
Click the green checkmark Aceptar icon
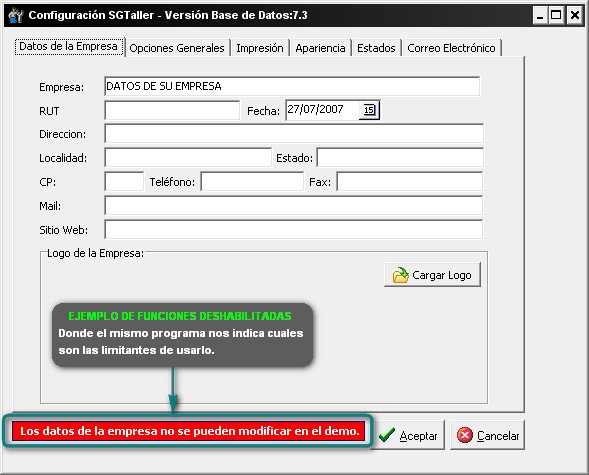point(387,435)
